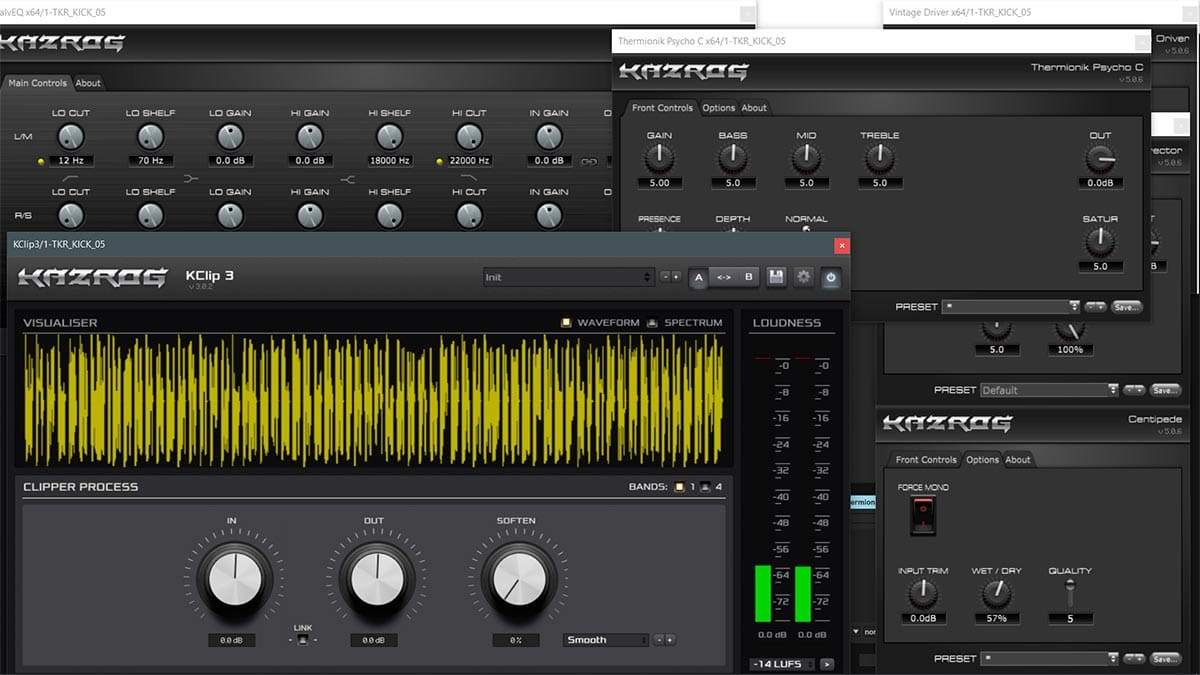Open the Main Controls tab in the EQ window

[37, 83]
